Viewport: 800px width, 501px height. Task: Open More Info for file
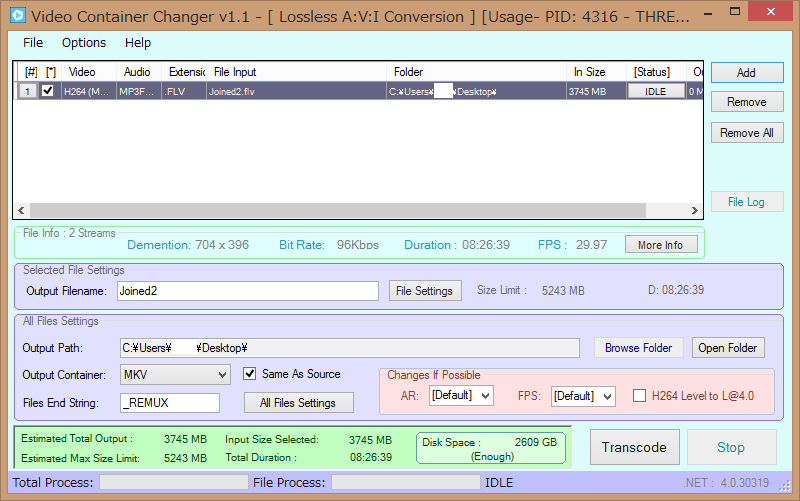(x=660, y=245)
